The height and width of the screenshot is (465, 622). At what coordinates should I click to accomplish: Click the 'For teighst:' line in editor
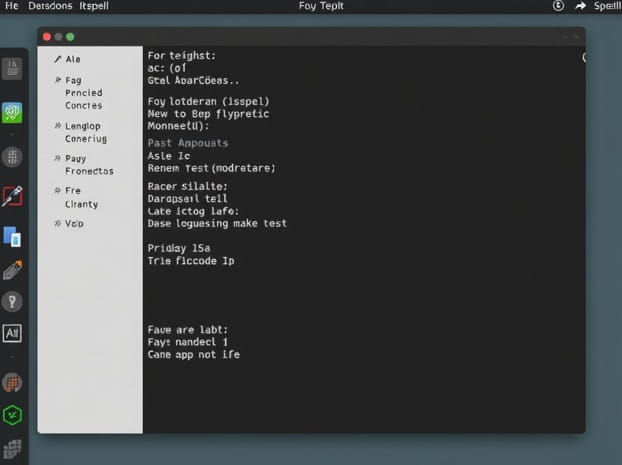tap(182, 56)
